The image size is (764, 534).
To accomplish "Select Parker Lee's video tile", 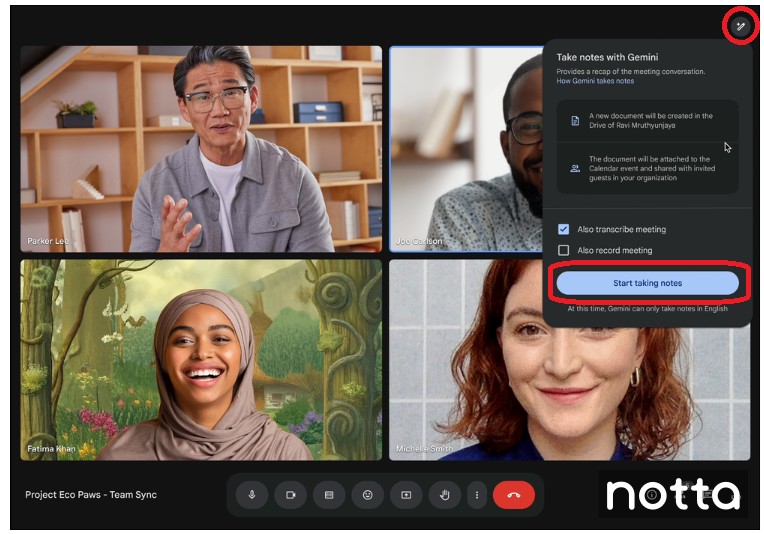I will coord(201,148).
